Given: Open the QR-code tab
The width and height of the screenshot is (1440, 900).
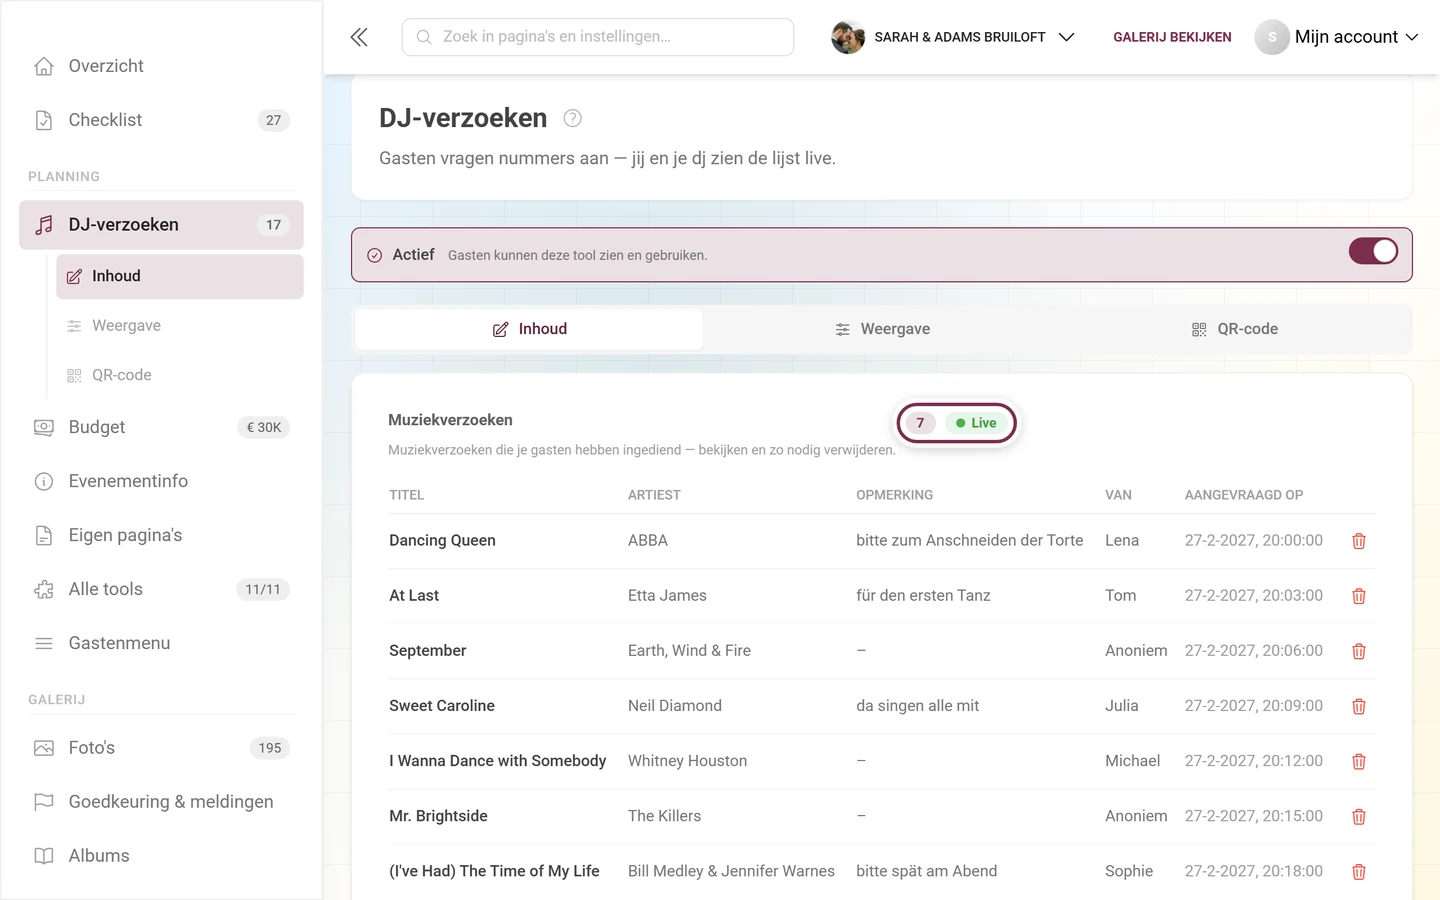Looking at the screenshot, I should click(1234, 329).
